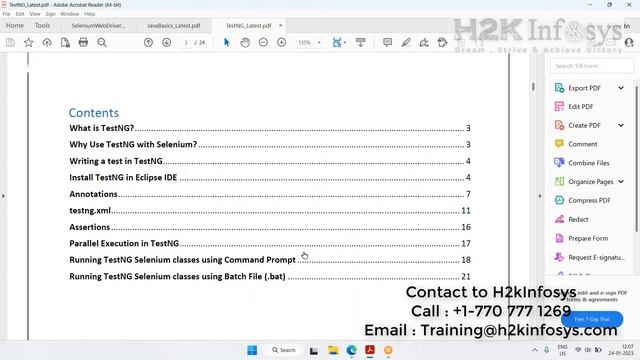640x360 pixels.
Task: Click the print icon in toolbar
Action: [83, 42]
